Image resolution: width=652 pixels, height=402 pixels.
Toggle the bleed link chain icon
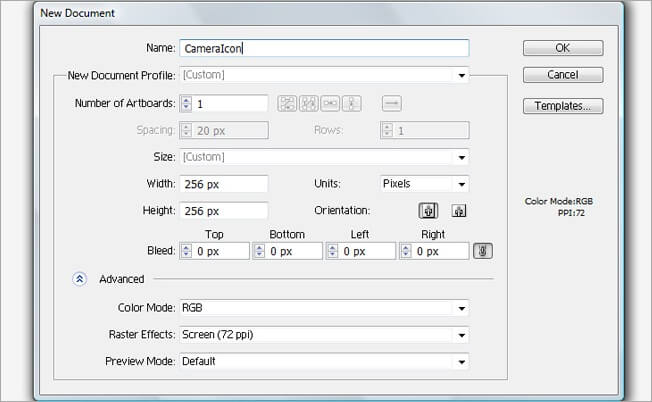click(483, 251)
